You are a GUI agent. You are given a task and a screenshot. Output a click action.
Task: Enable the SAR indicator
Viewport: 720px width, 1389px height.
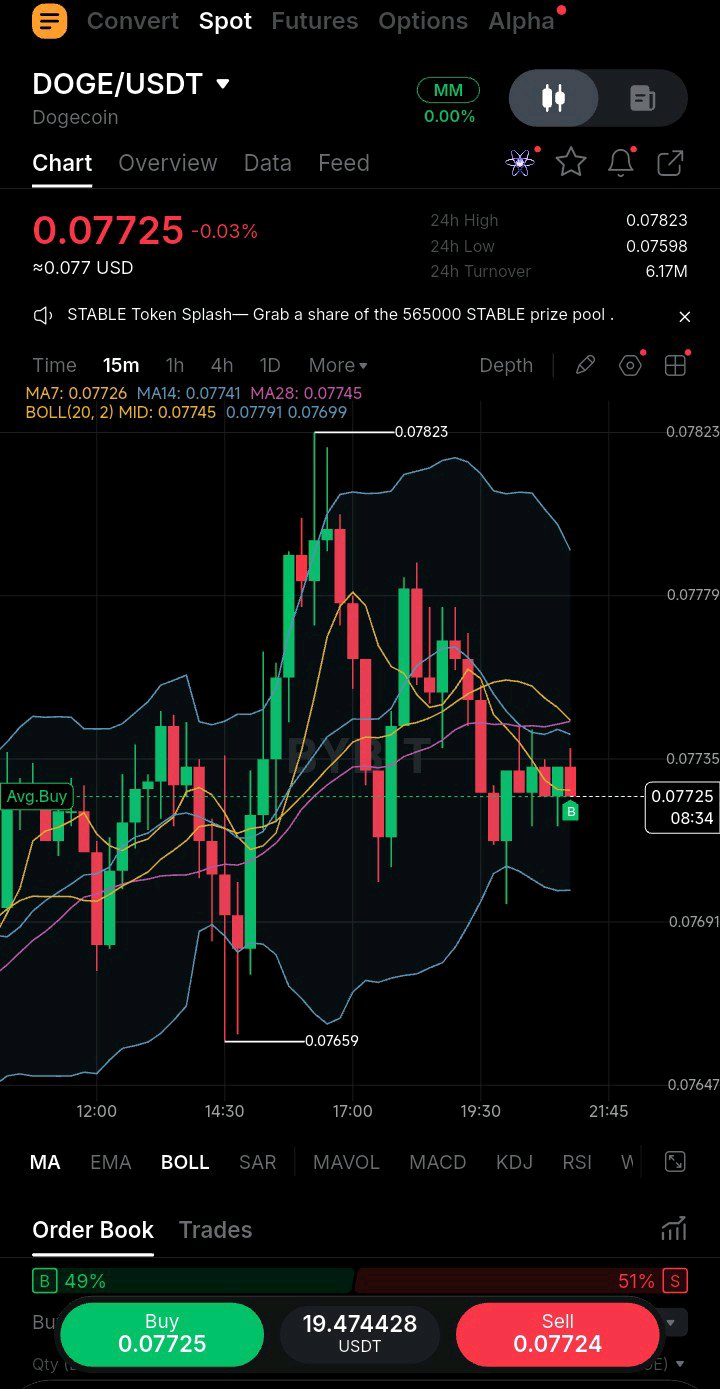coord(258,1162)
